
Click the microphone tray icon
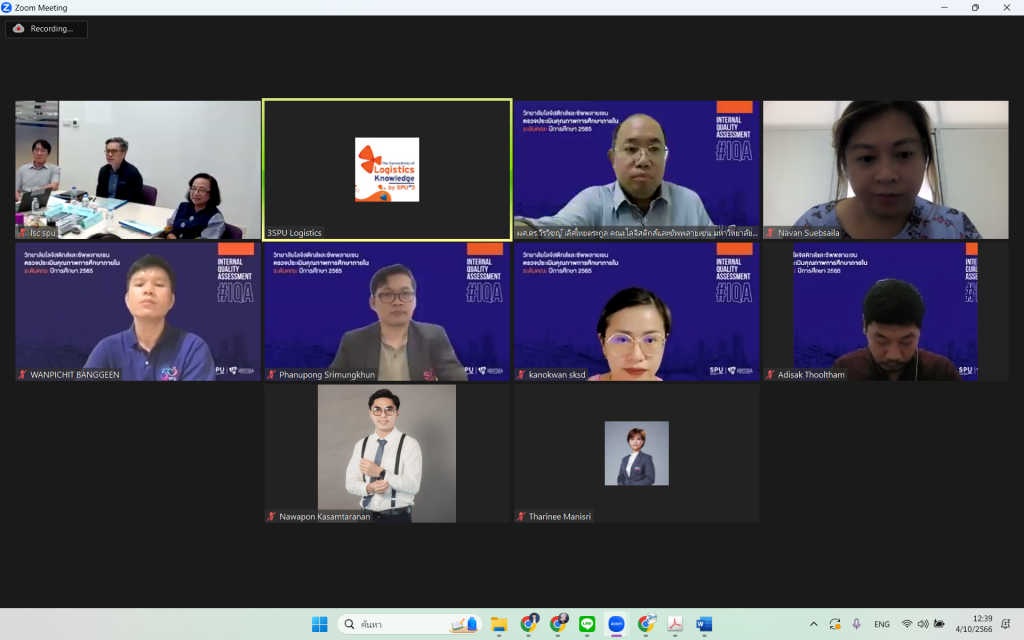click(x=856, y=624)
